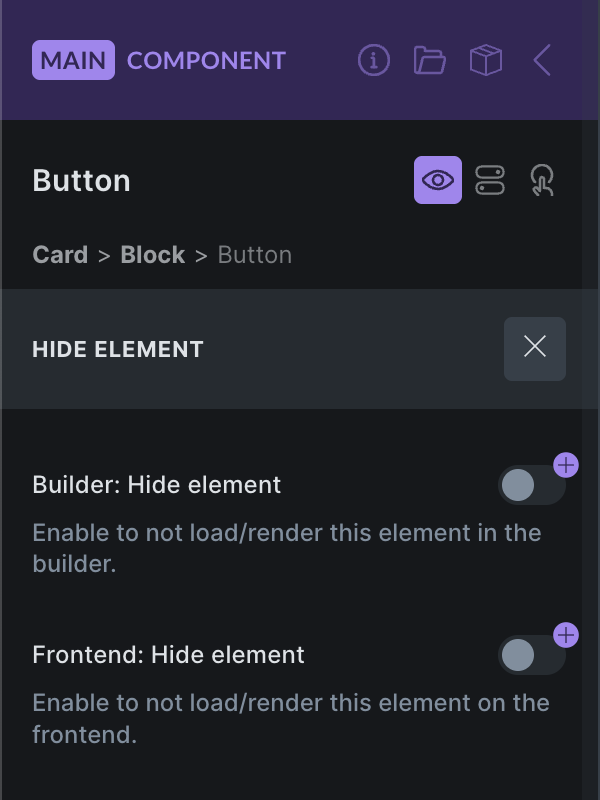
Task: Close the Hide Element section
Action: (535, 348)
